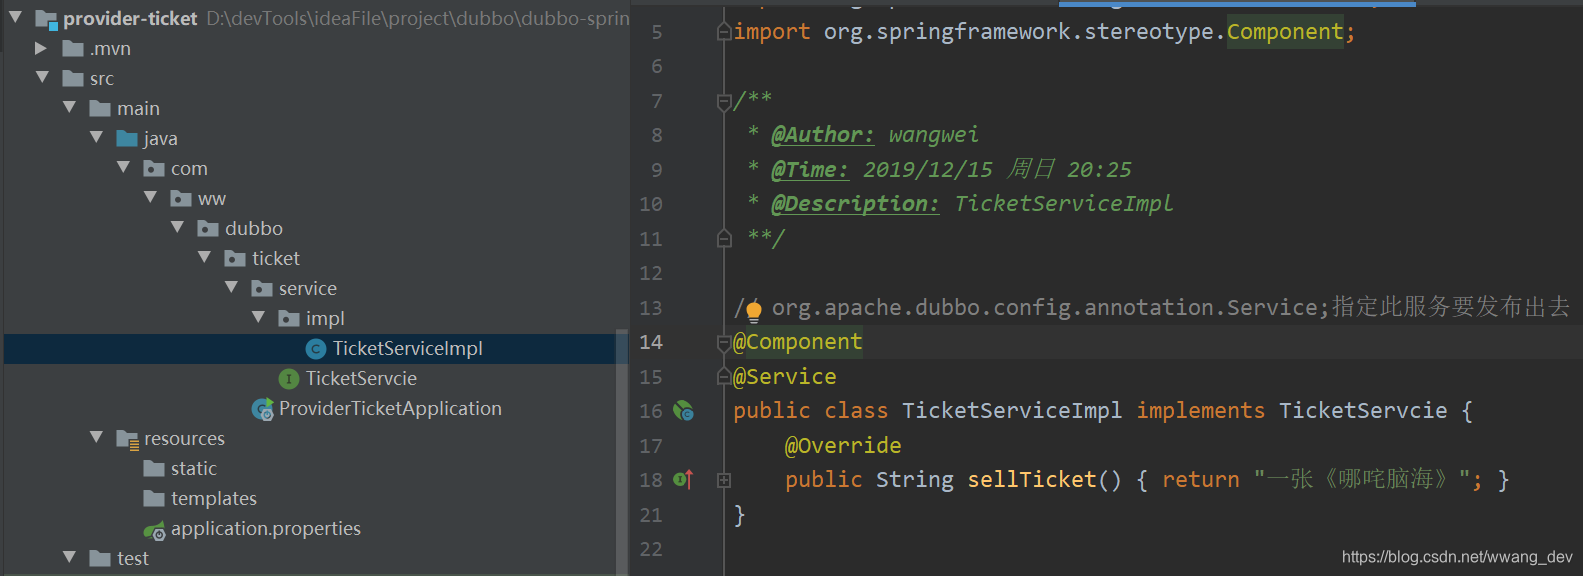
Task: Collapse the com package arrow
Action: click(x=123, y=167)
